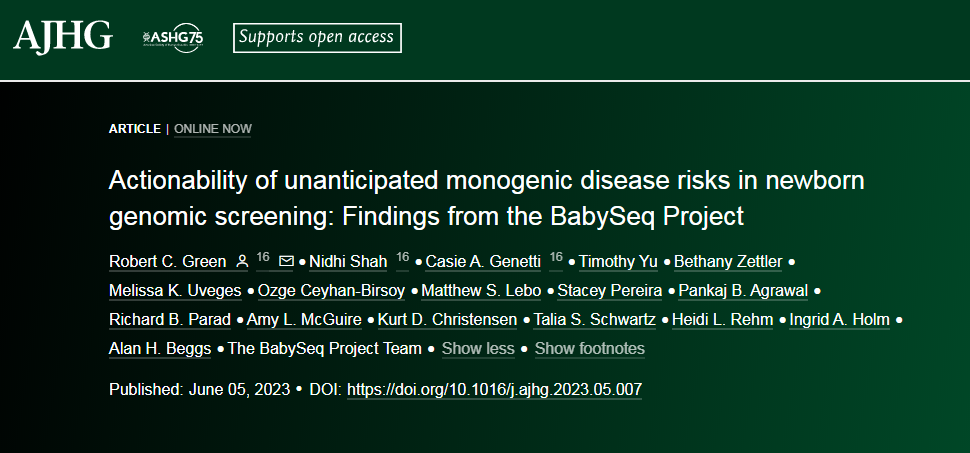This screenshot has height=453, width=970.
Task: Collapse author list with Show less
Action: click(x=478, y=348)
